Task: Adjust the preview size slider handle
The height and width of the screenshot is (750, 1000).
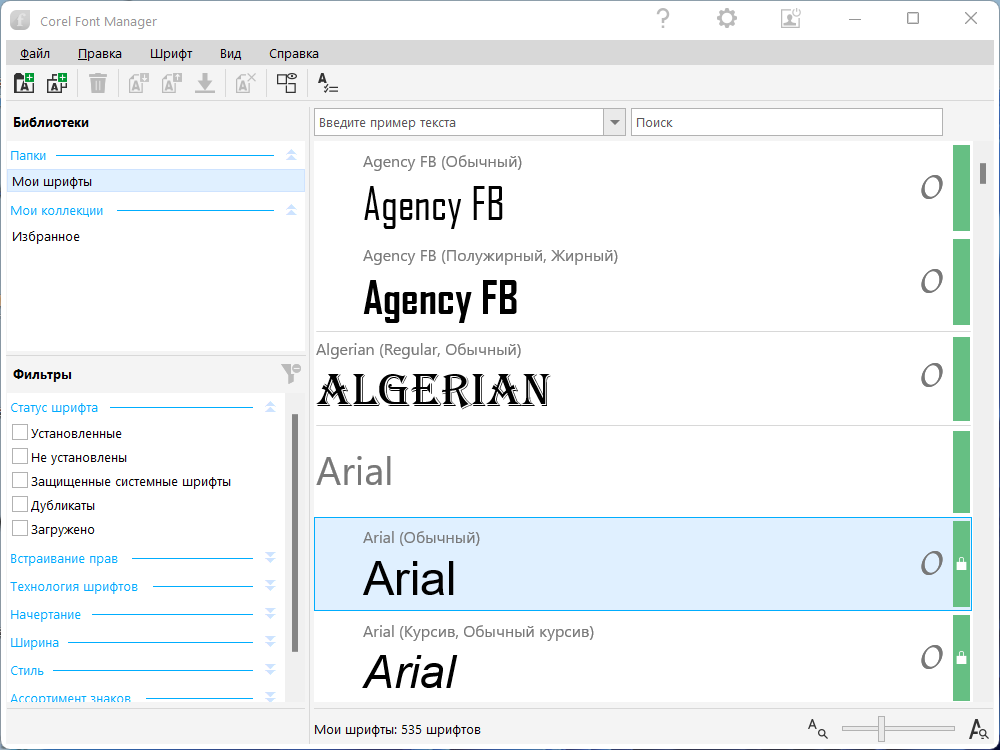Action: (x=881, y=728)
